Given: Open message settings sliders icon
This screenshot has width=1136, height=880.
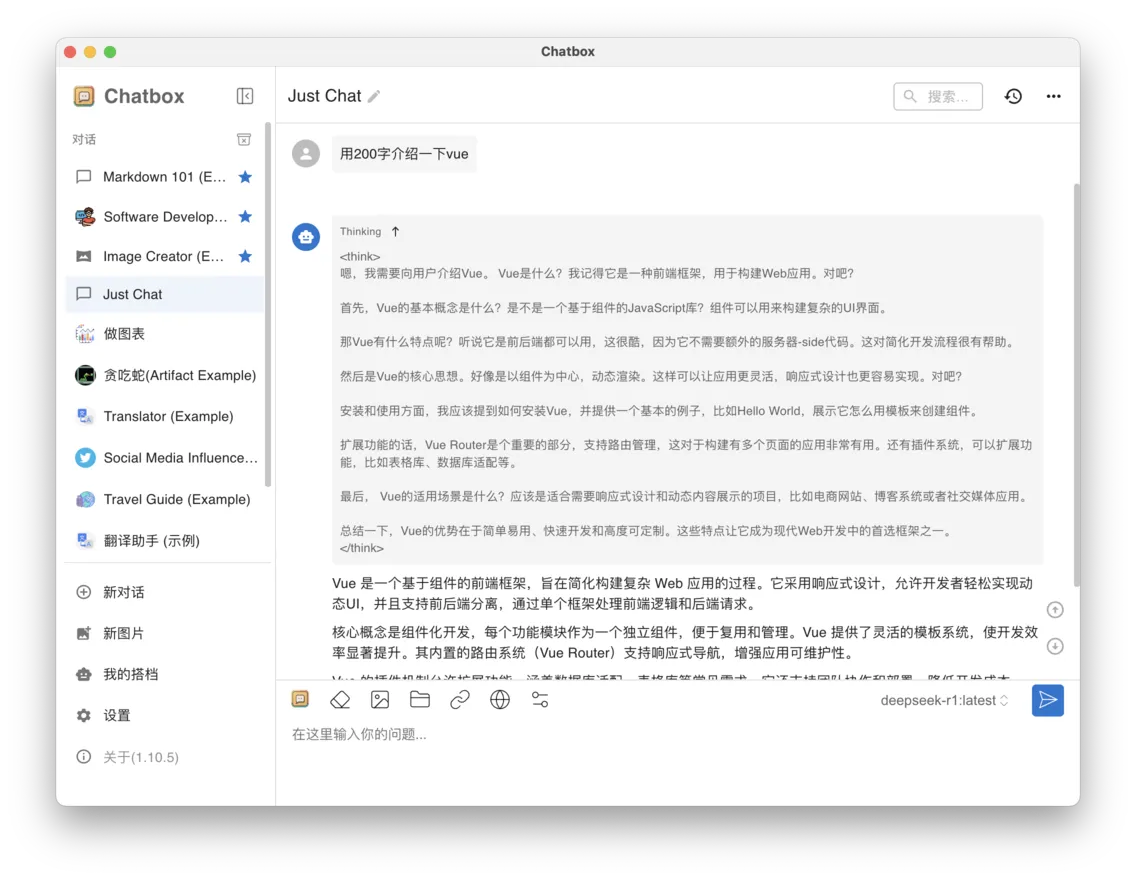Looking at the screenshot, I should [x=540, y=700].
